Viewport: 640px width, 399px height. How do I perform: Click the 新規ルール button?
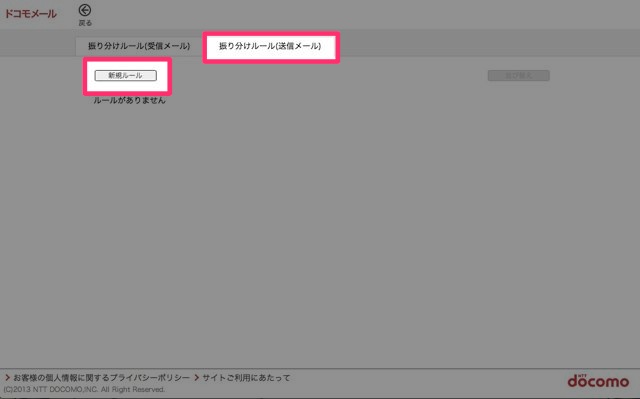click(x=126, y=75)
